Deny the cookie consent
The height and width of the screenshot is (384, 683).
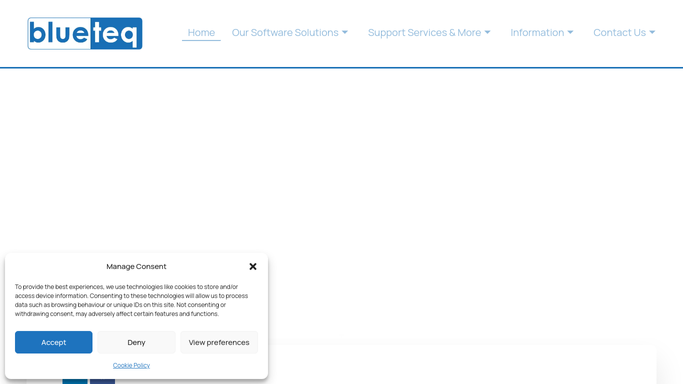[x=136, y=342]
